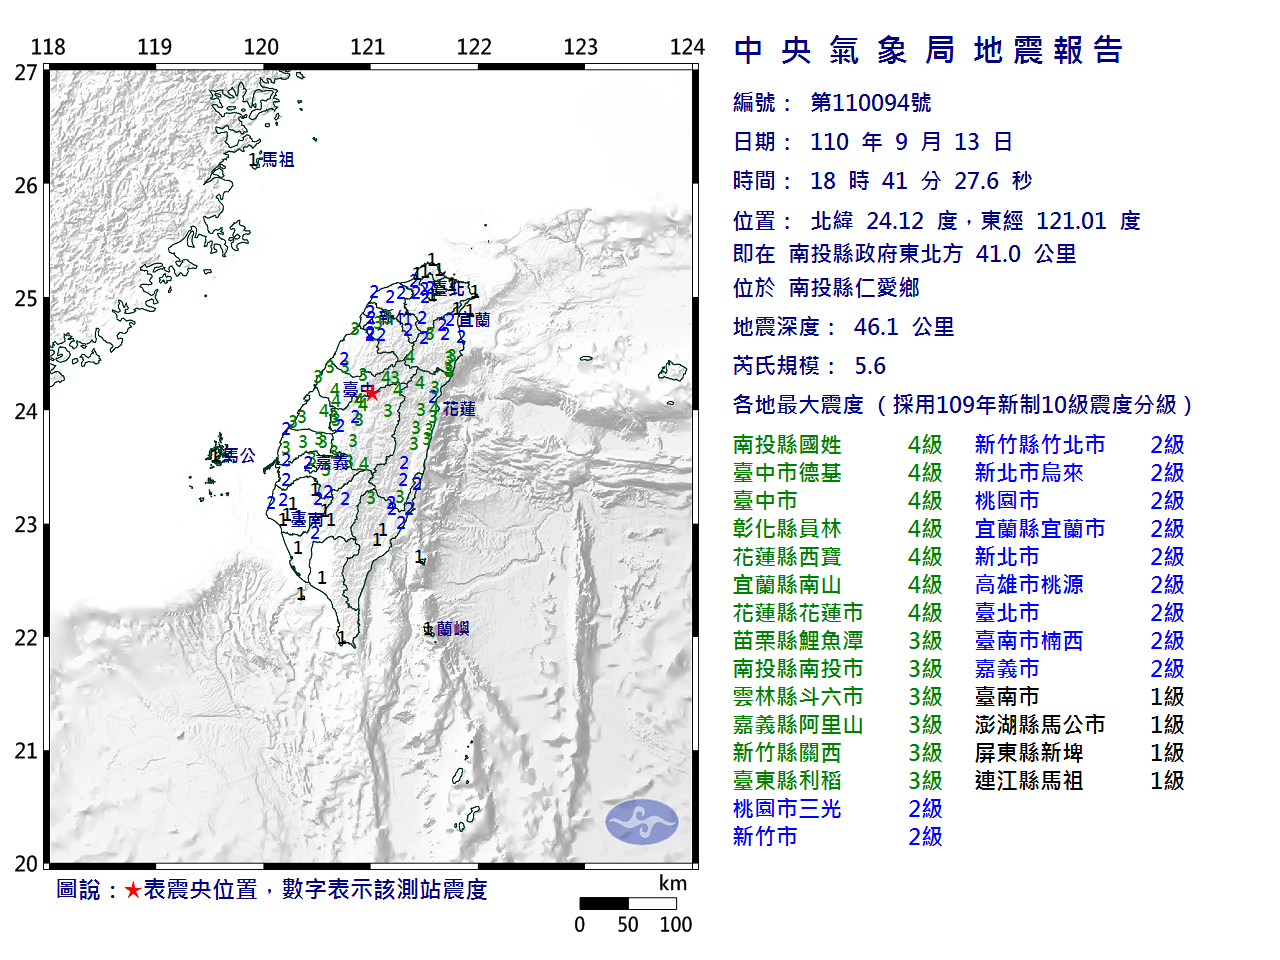This screenshot has width=1280, height=960.
Task: Select the report number 第110094號
Action: (871, 102)
